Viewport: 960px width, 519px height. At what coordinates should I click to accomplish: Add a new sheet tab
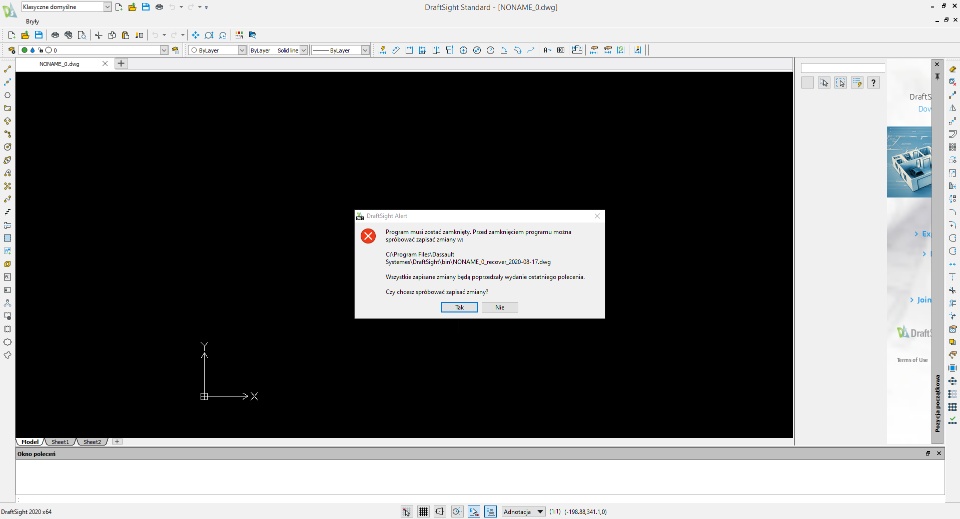[117, 441]
